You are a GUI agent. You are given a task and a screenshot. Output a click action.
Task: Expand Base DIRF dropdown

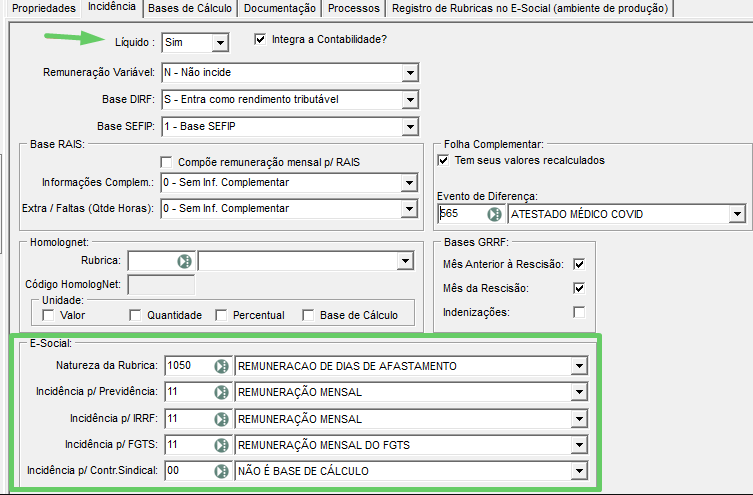410,100
